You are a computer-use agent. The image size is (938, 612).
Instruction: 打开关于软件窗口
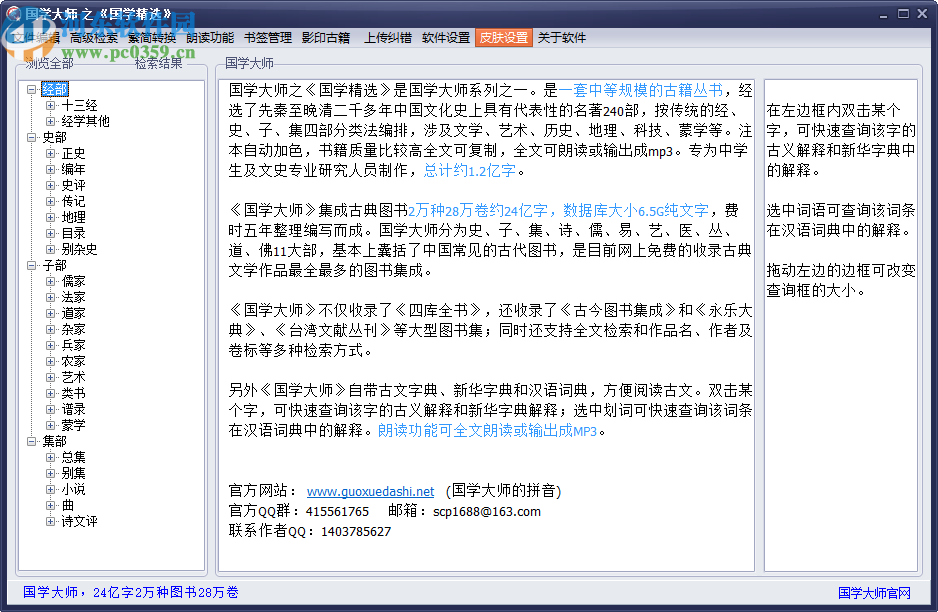tap(560, 38)
